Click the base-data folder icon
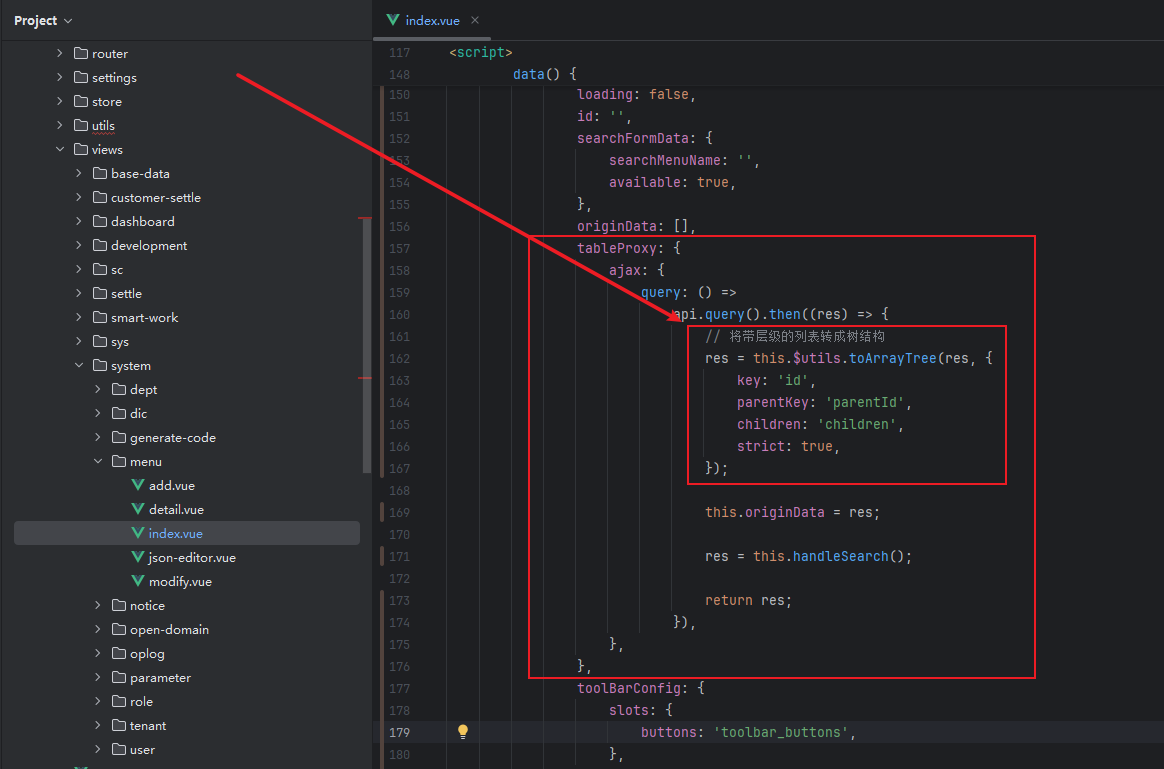 tap(100, 174)
